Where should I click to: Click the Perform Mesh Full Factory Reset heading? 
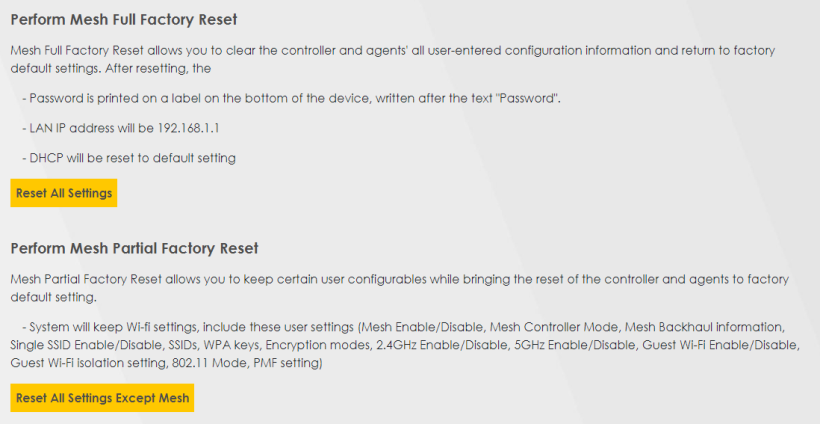130,20
